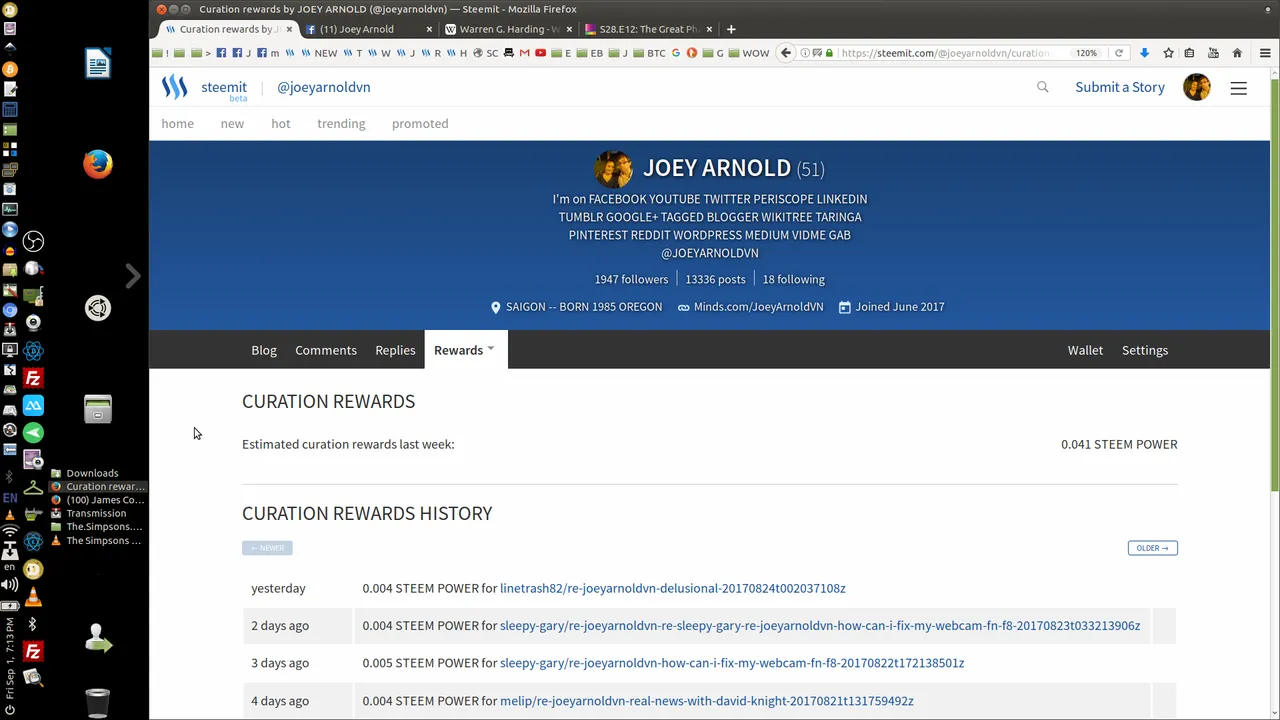Open the Minds.com/JoeyArnoldVN link

coord(758,307)
